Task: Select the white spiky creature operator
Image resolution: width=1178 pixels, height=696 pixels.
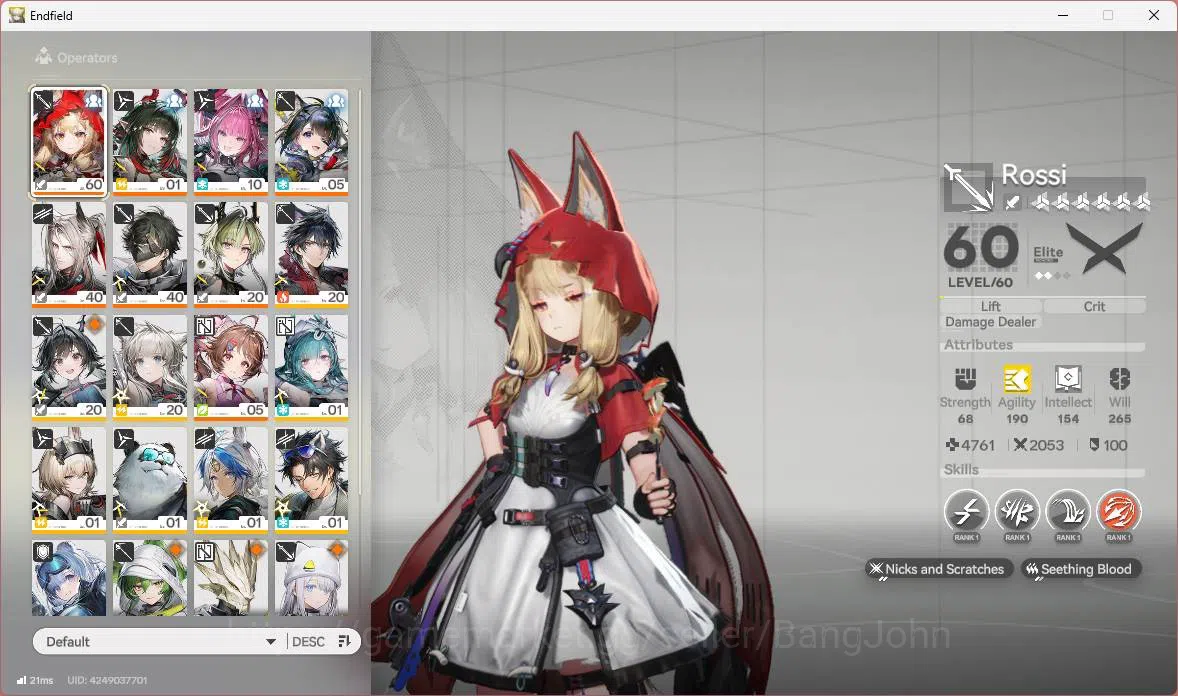Action: 231,578
